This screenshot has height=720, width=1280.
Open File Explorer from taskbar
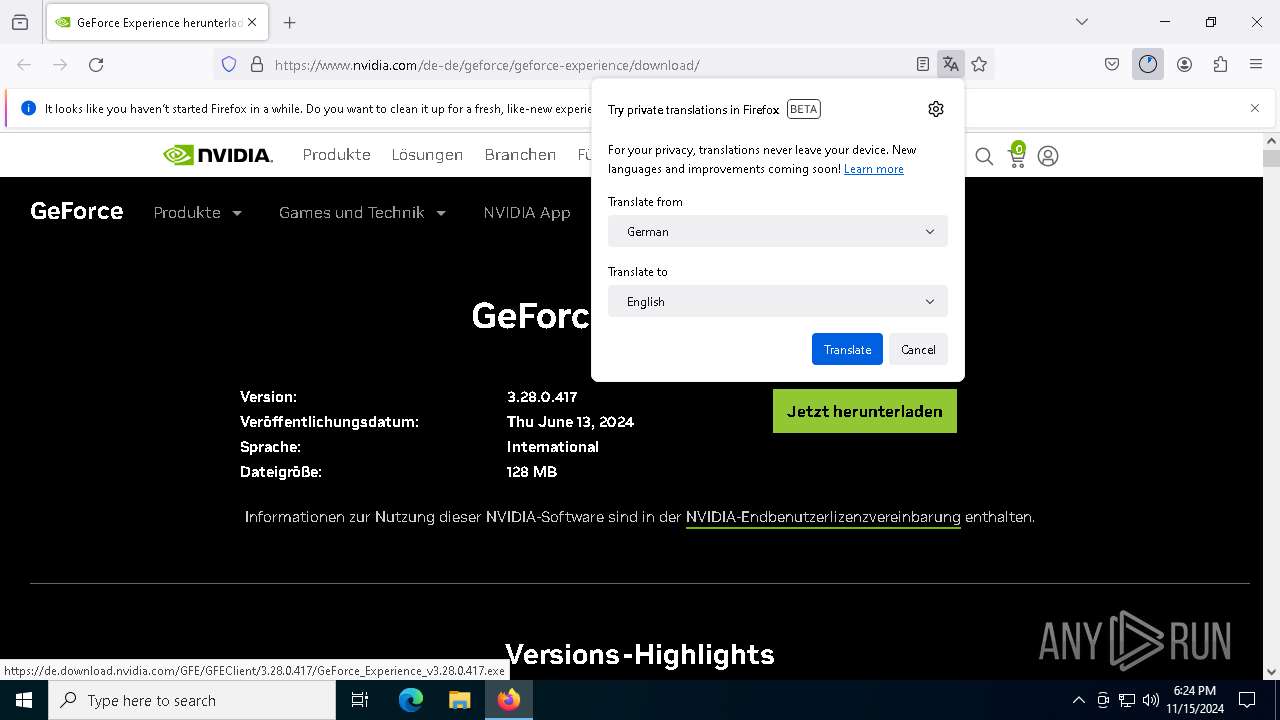(459, 700)
